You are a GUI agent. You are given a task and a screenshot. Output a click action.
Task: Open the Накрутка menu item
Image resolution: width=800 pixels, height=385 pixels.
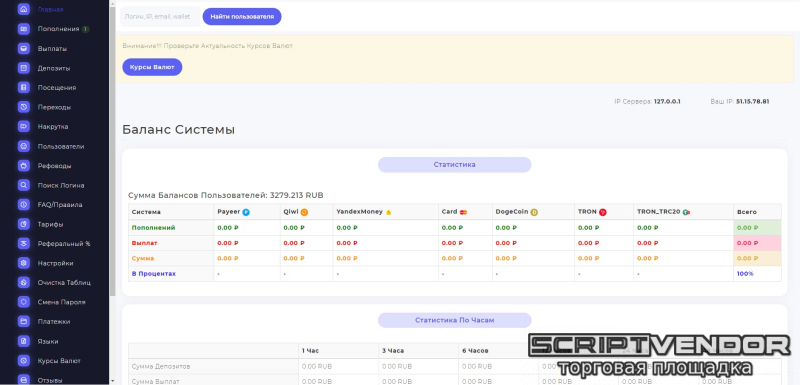tap(53, 126)
